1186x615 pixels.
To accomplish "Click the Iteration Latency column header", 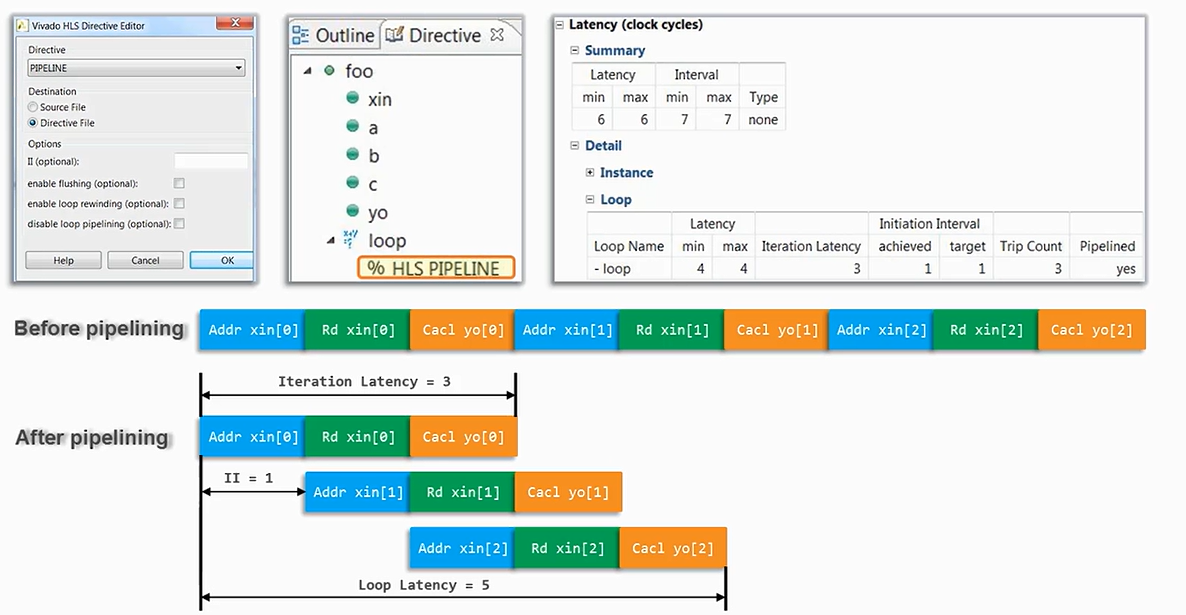I will coord(811,246).
